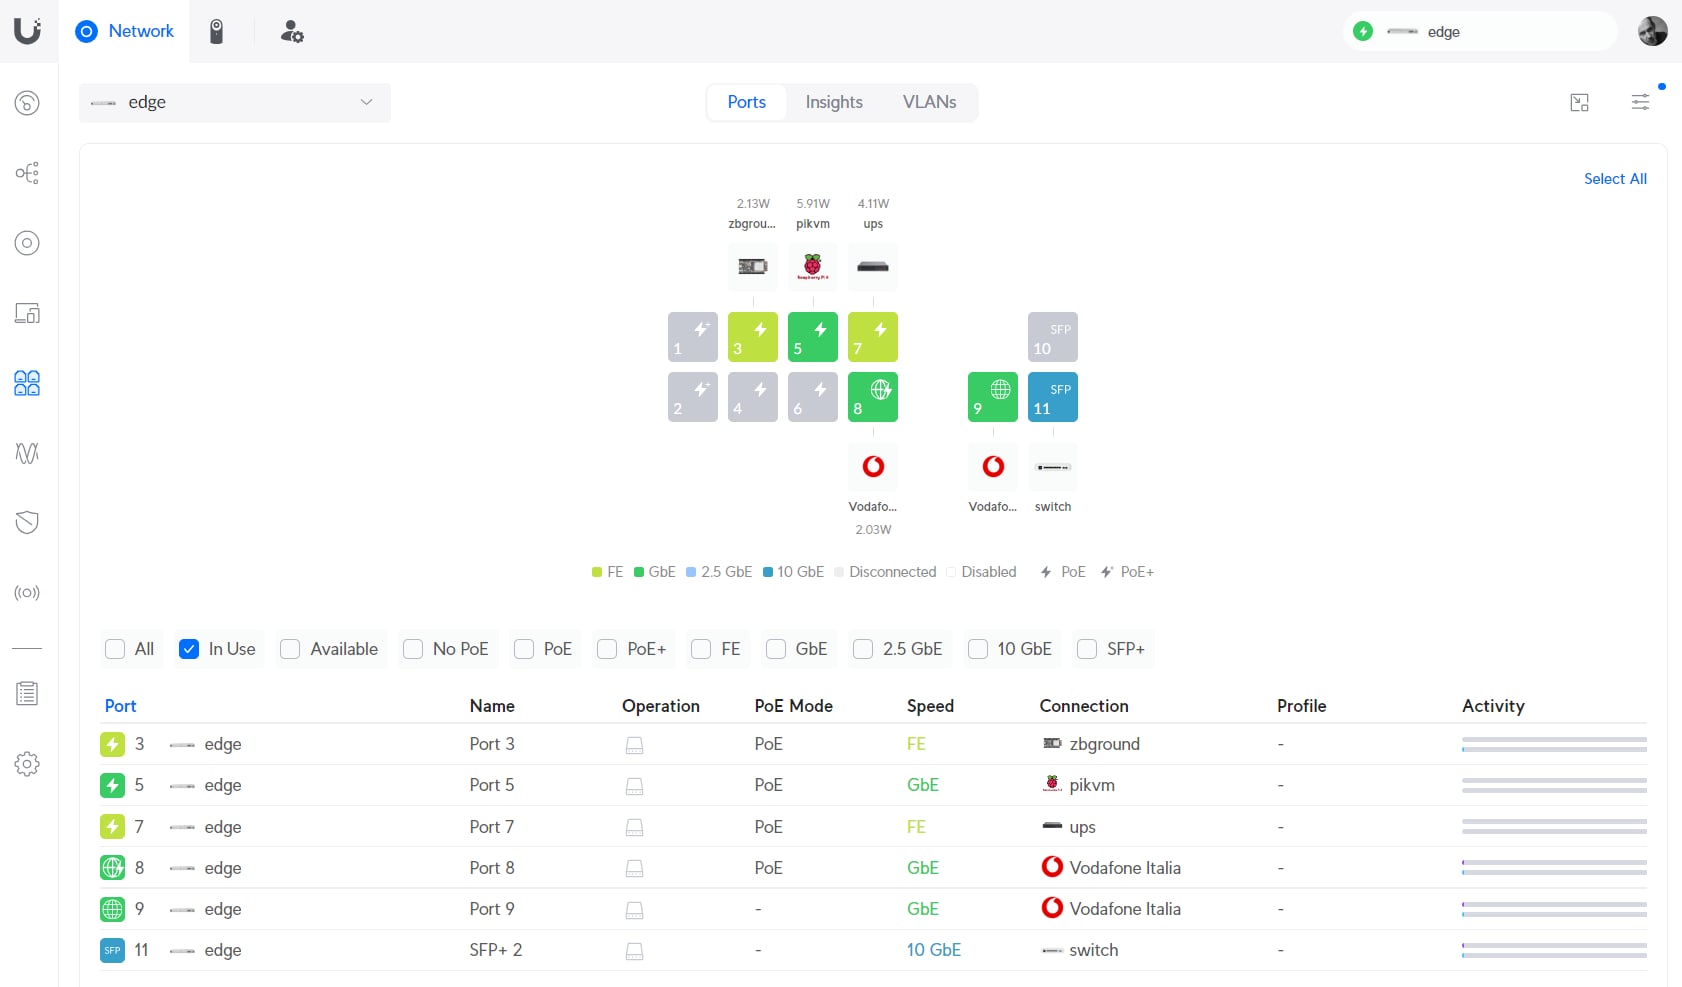Open the Security shield sidebar icon
The image size is (1682, 987).
27,522
